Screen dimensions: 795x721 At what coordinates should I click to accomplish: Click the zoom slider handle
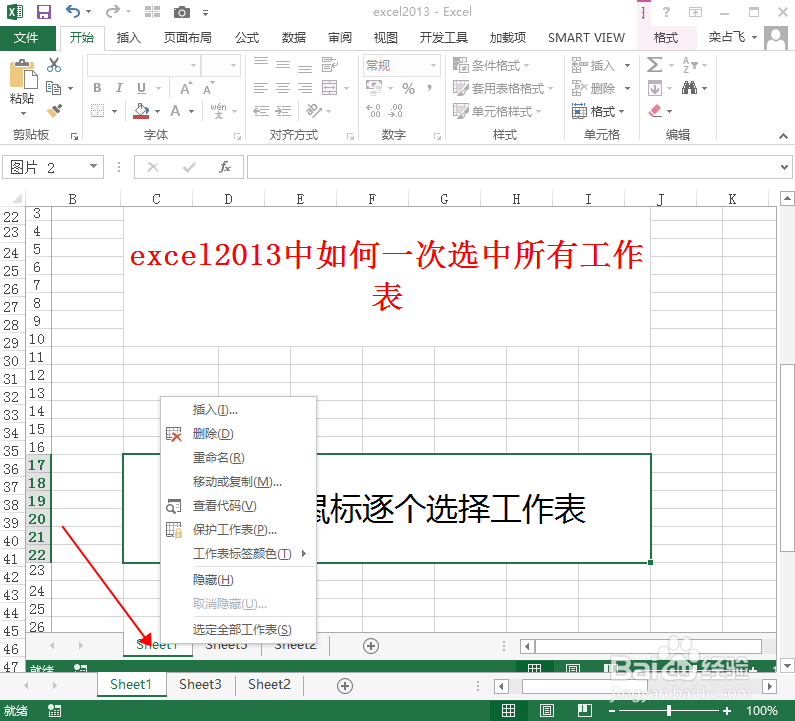[x=669, y=710]
